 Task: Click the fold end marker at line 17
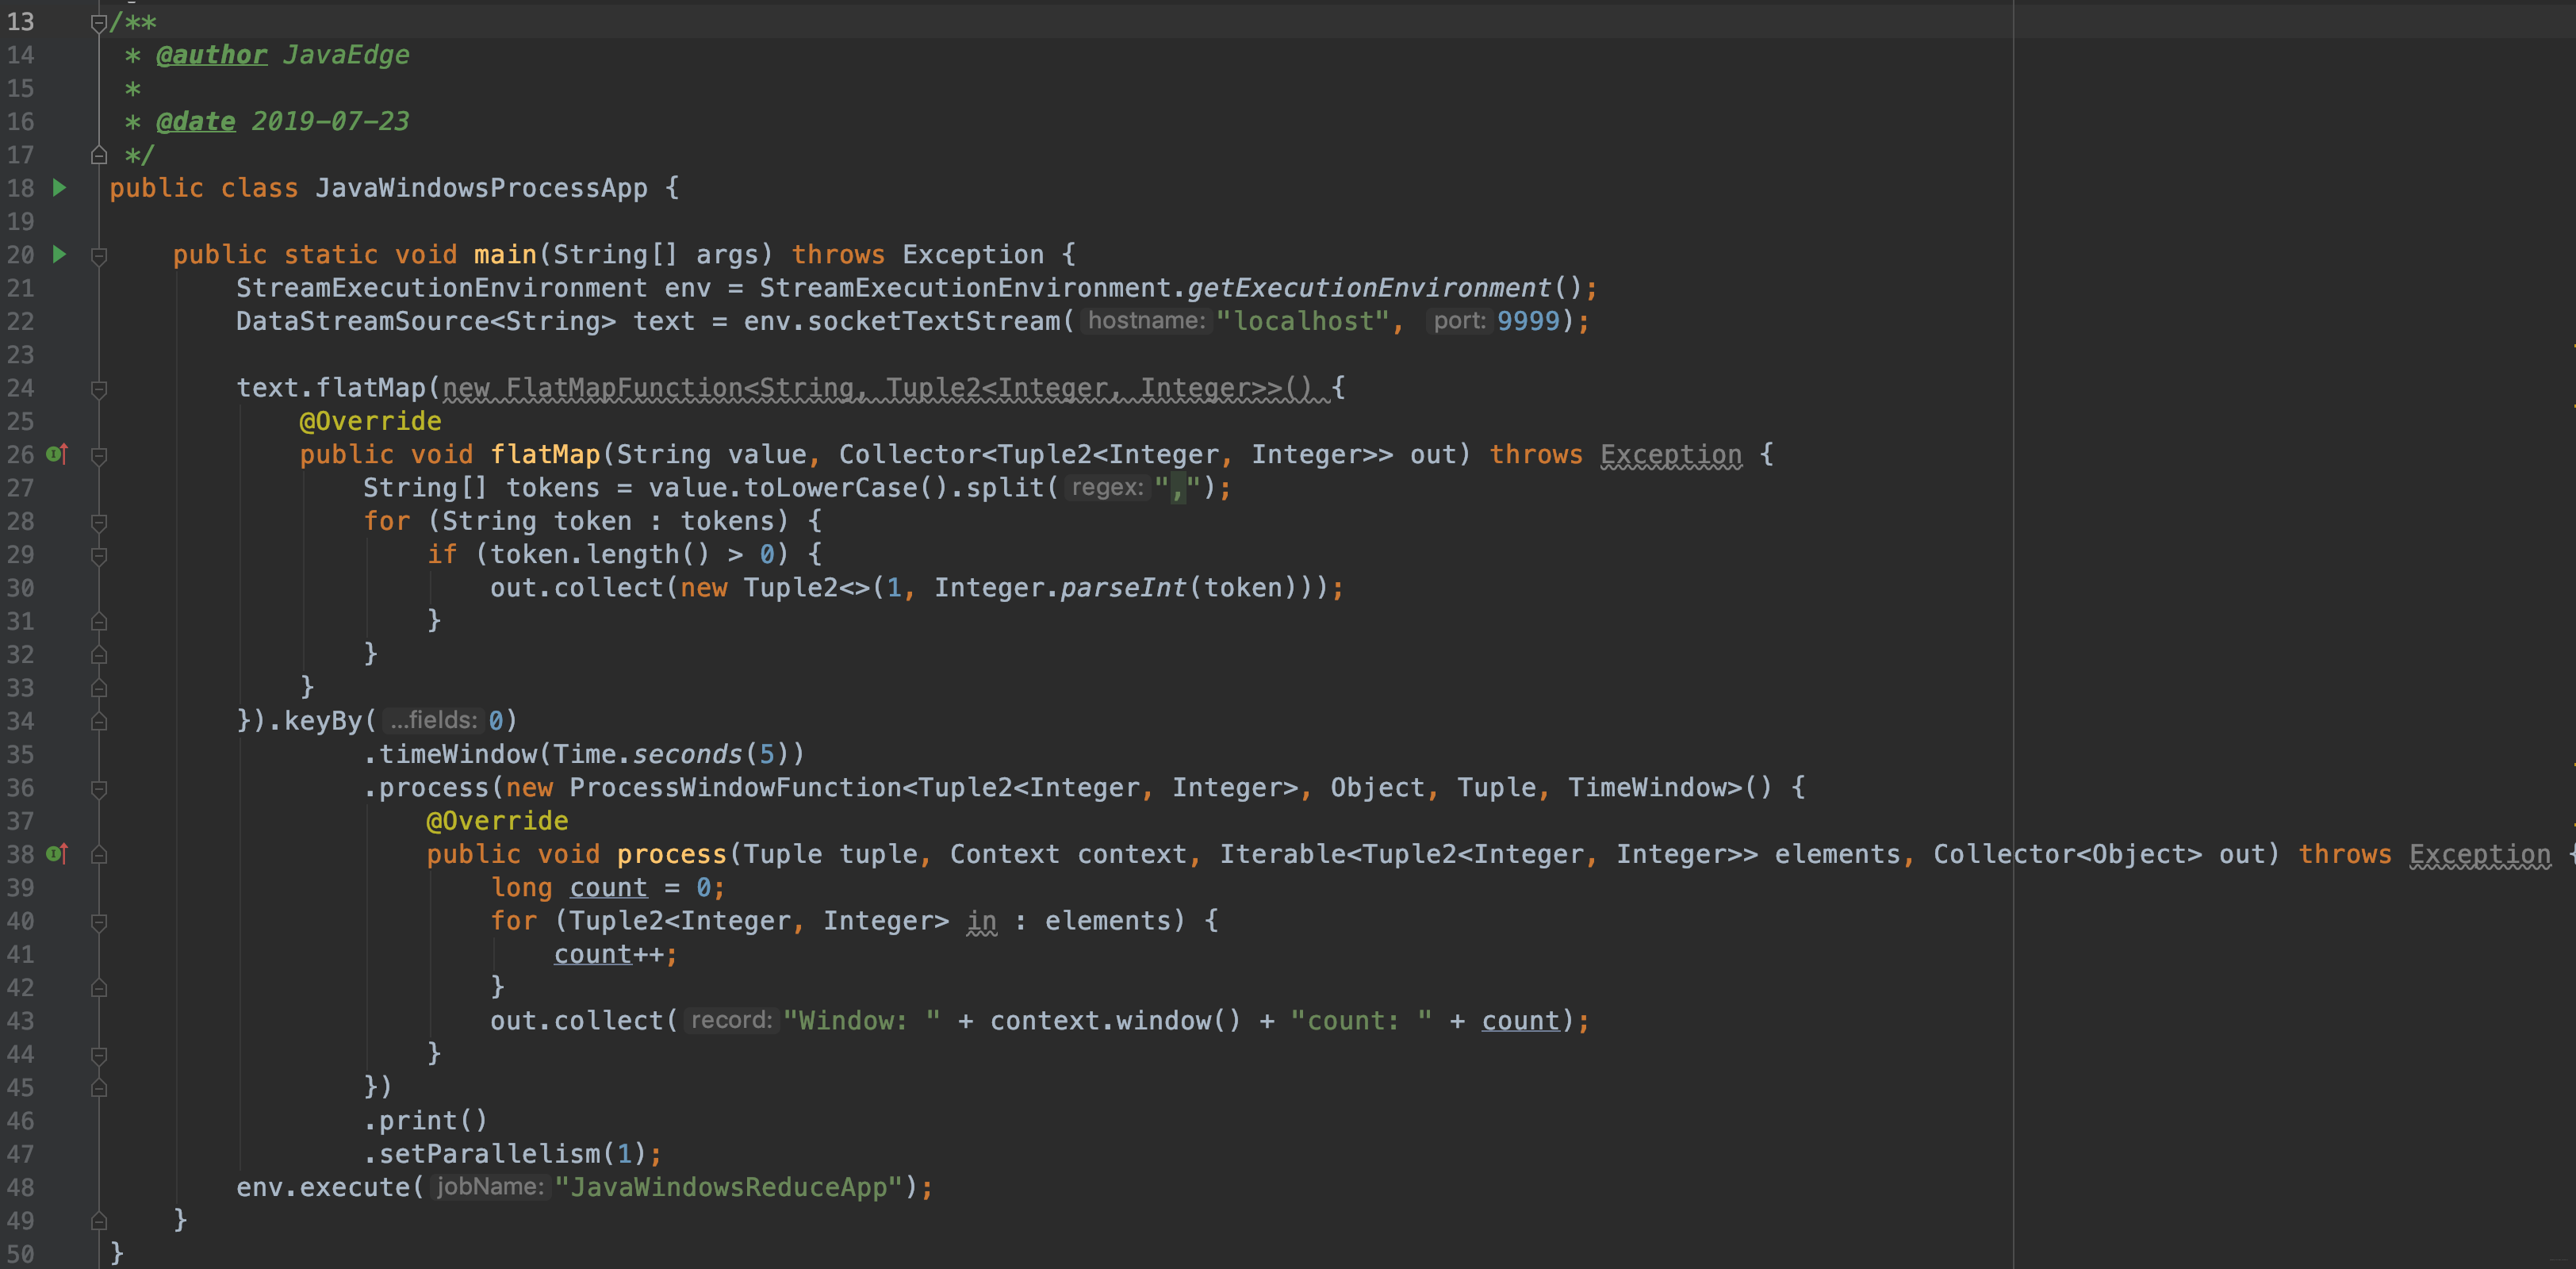pyautogui.click(x=99, y=155)
